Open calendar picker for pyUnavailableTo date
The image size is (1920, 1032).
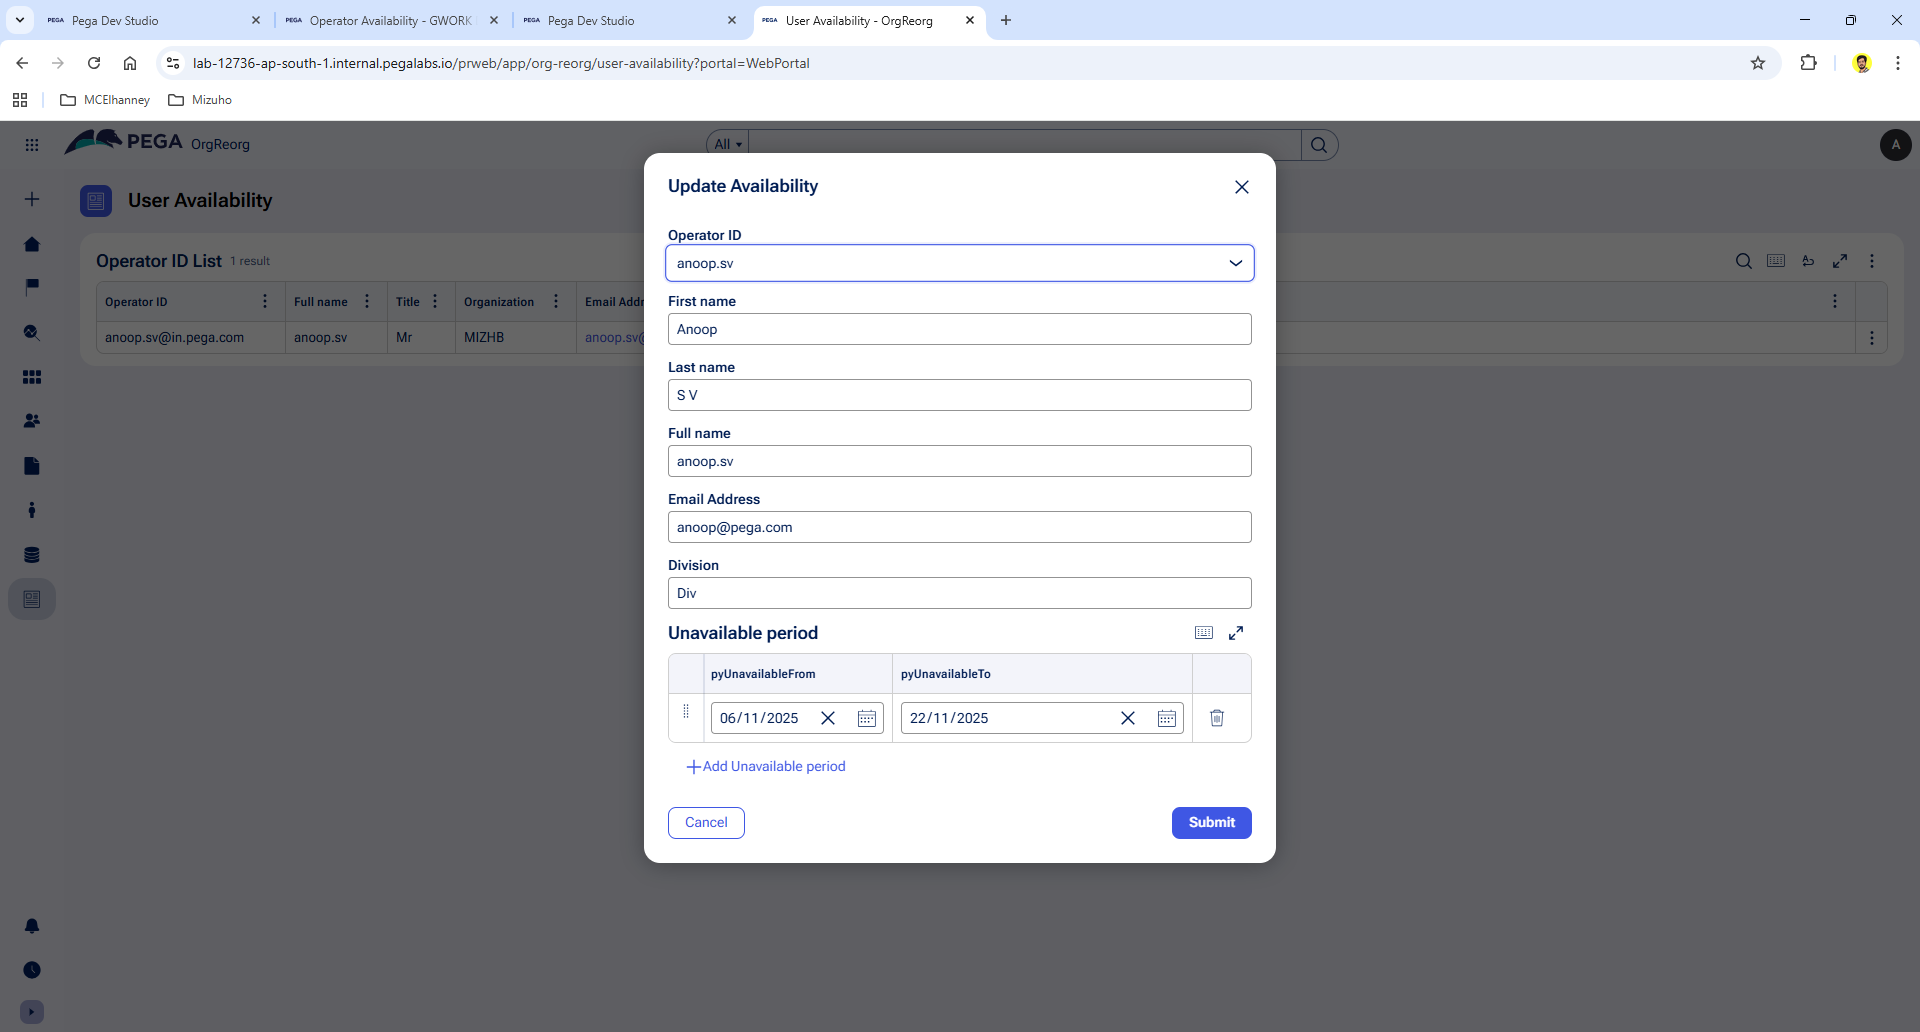1166,718
